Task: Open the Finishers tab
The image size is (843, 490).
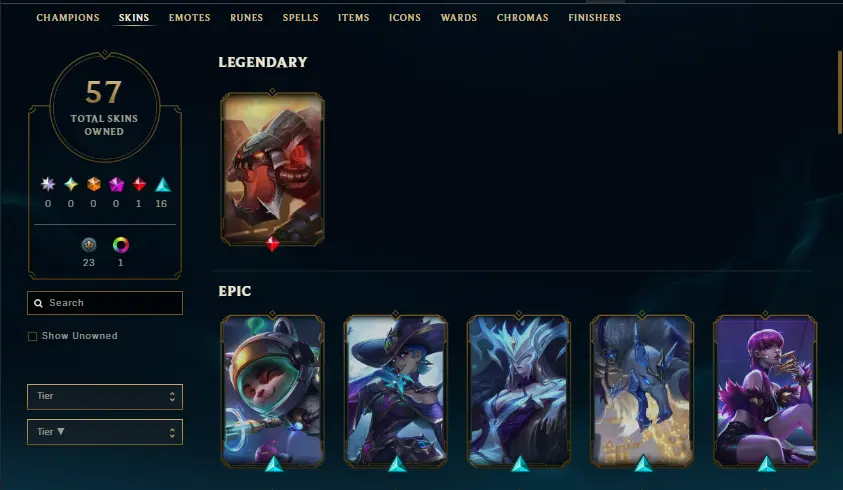Action: pos(595,18)
